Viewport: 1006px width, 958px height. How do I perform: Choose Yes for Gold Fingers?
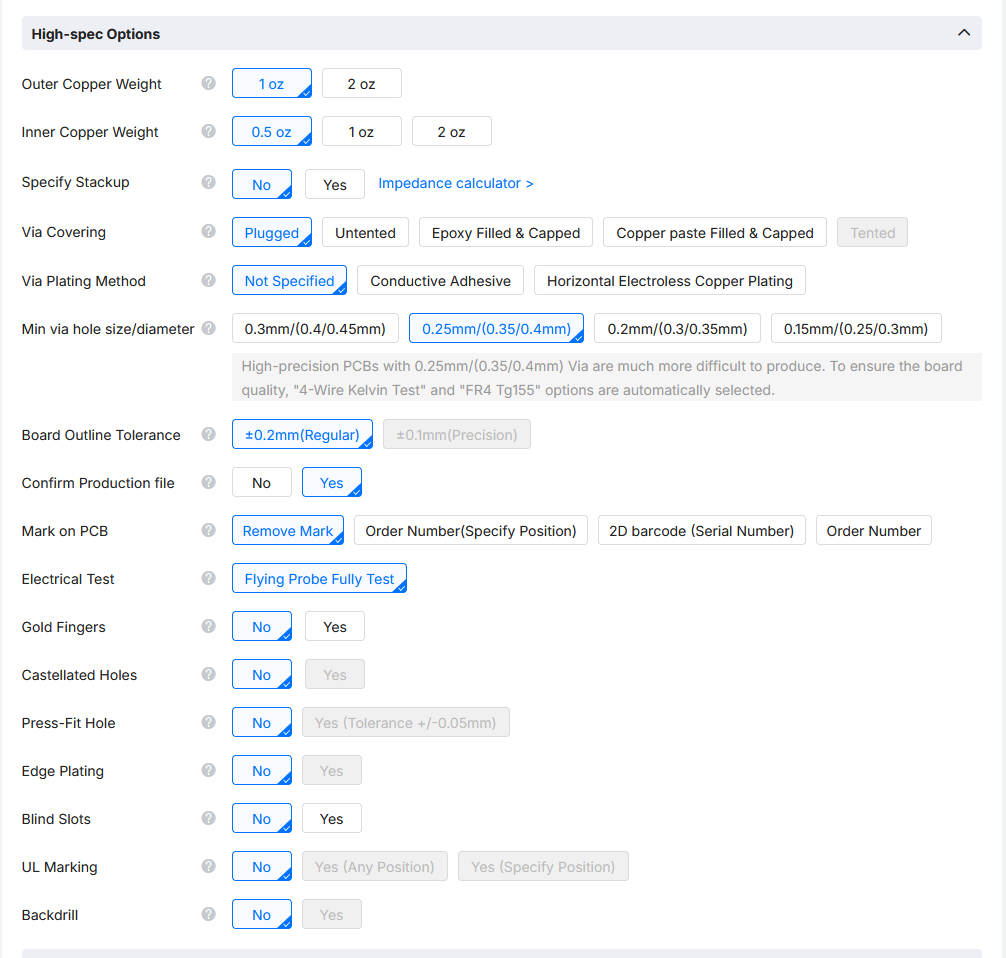tap(335, 626)
